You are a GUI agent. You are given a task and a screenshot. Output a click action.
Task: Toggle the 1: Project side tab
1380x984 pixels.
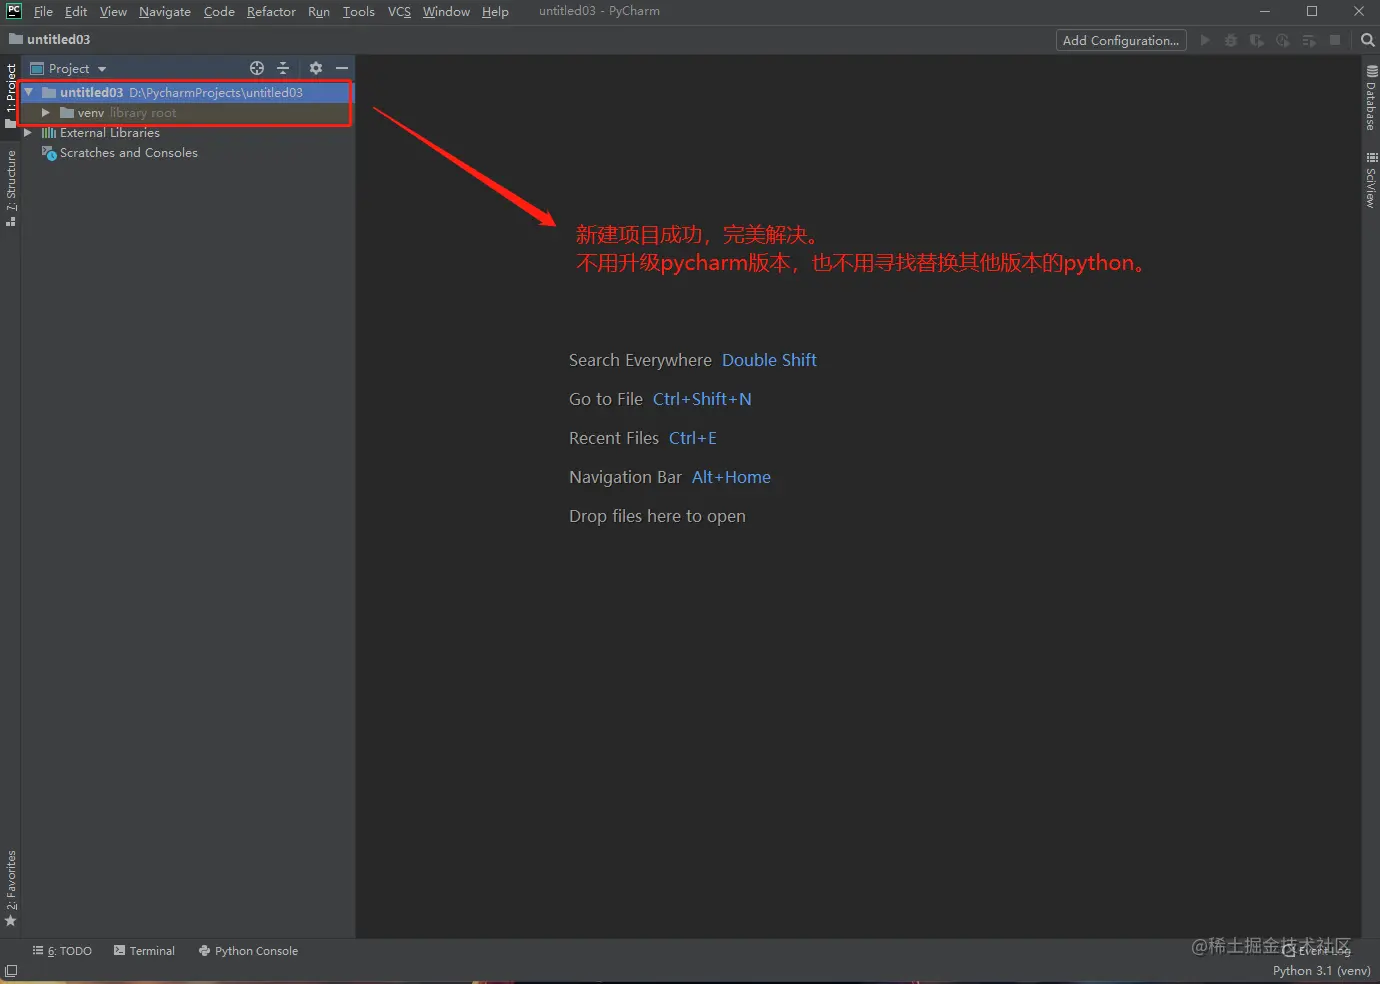click(11, 95)
